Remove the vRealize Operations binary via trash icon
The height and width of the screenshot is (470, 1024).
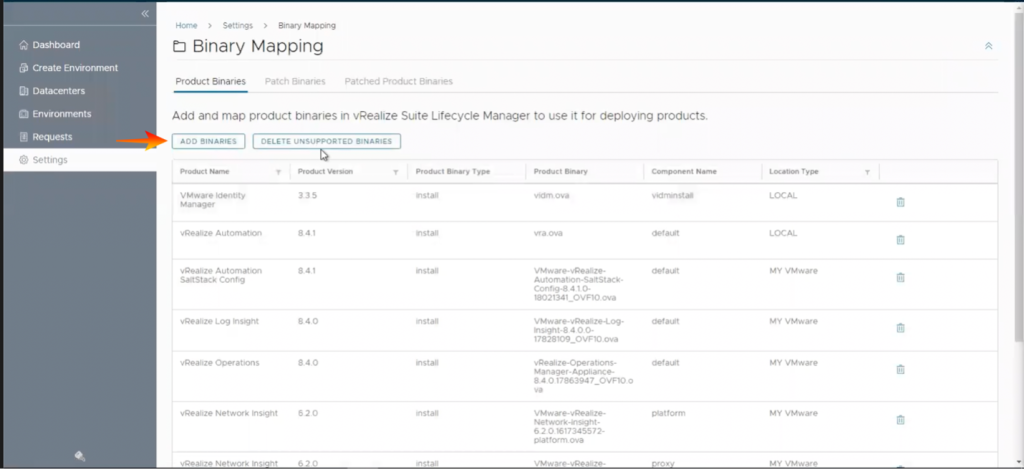click(x=900, y=369)
